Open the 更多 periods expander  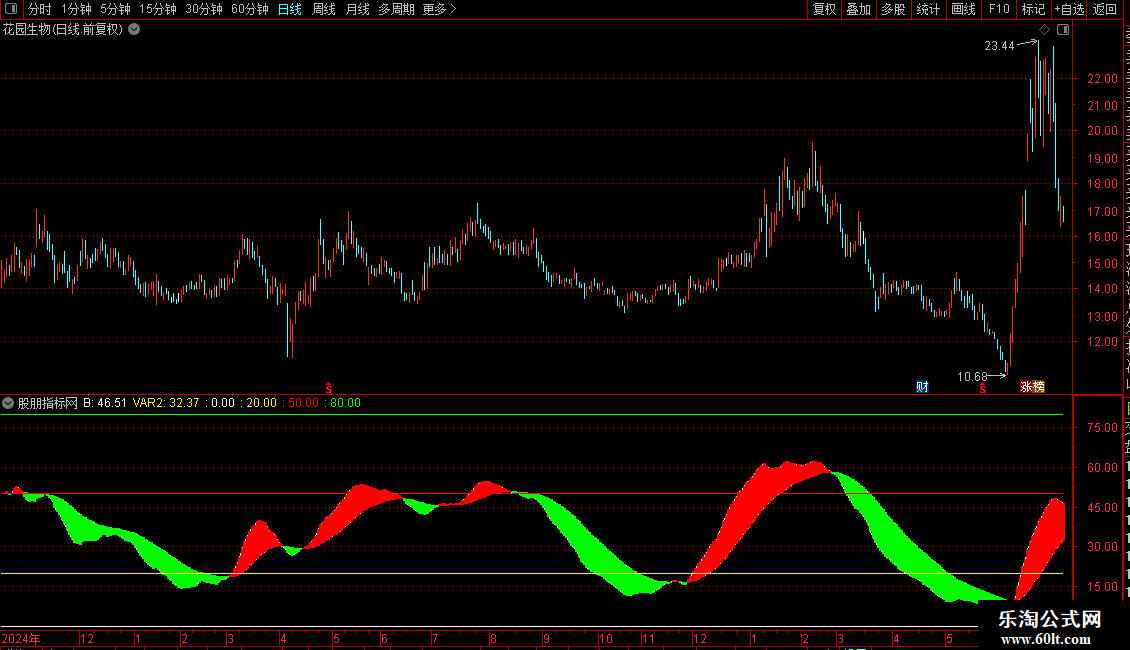[439, 9]
